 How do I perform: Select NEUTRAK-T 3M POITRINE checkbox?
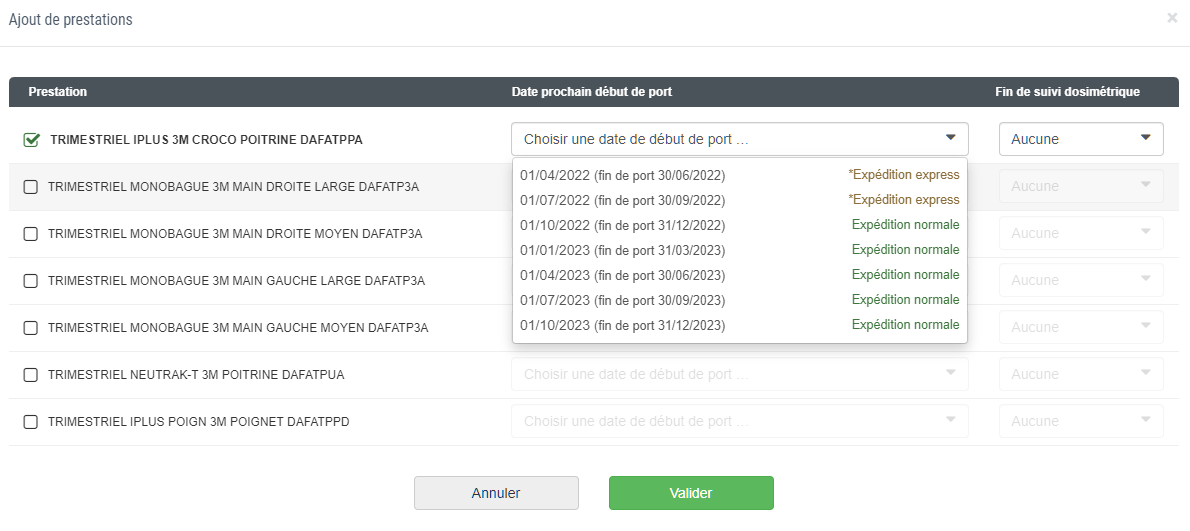pyautogui.click(x=30, y=375)
